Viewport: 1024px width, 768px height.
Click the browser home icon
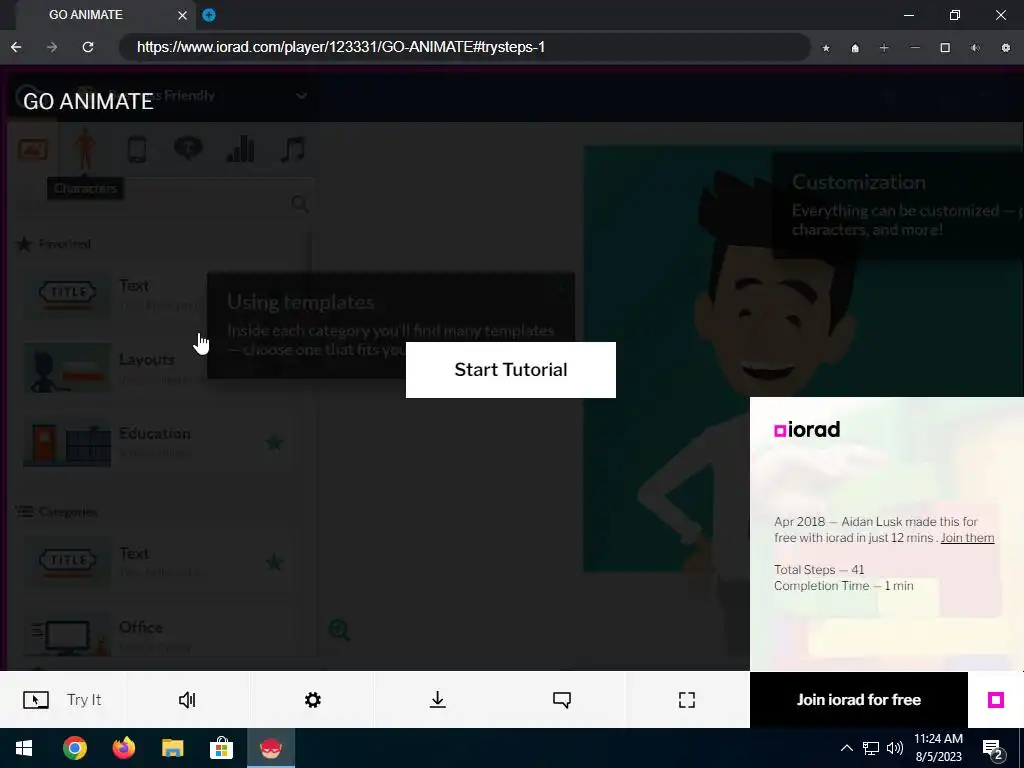coord(855,48)
